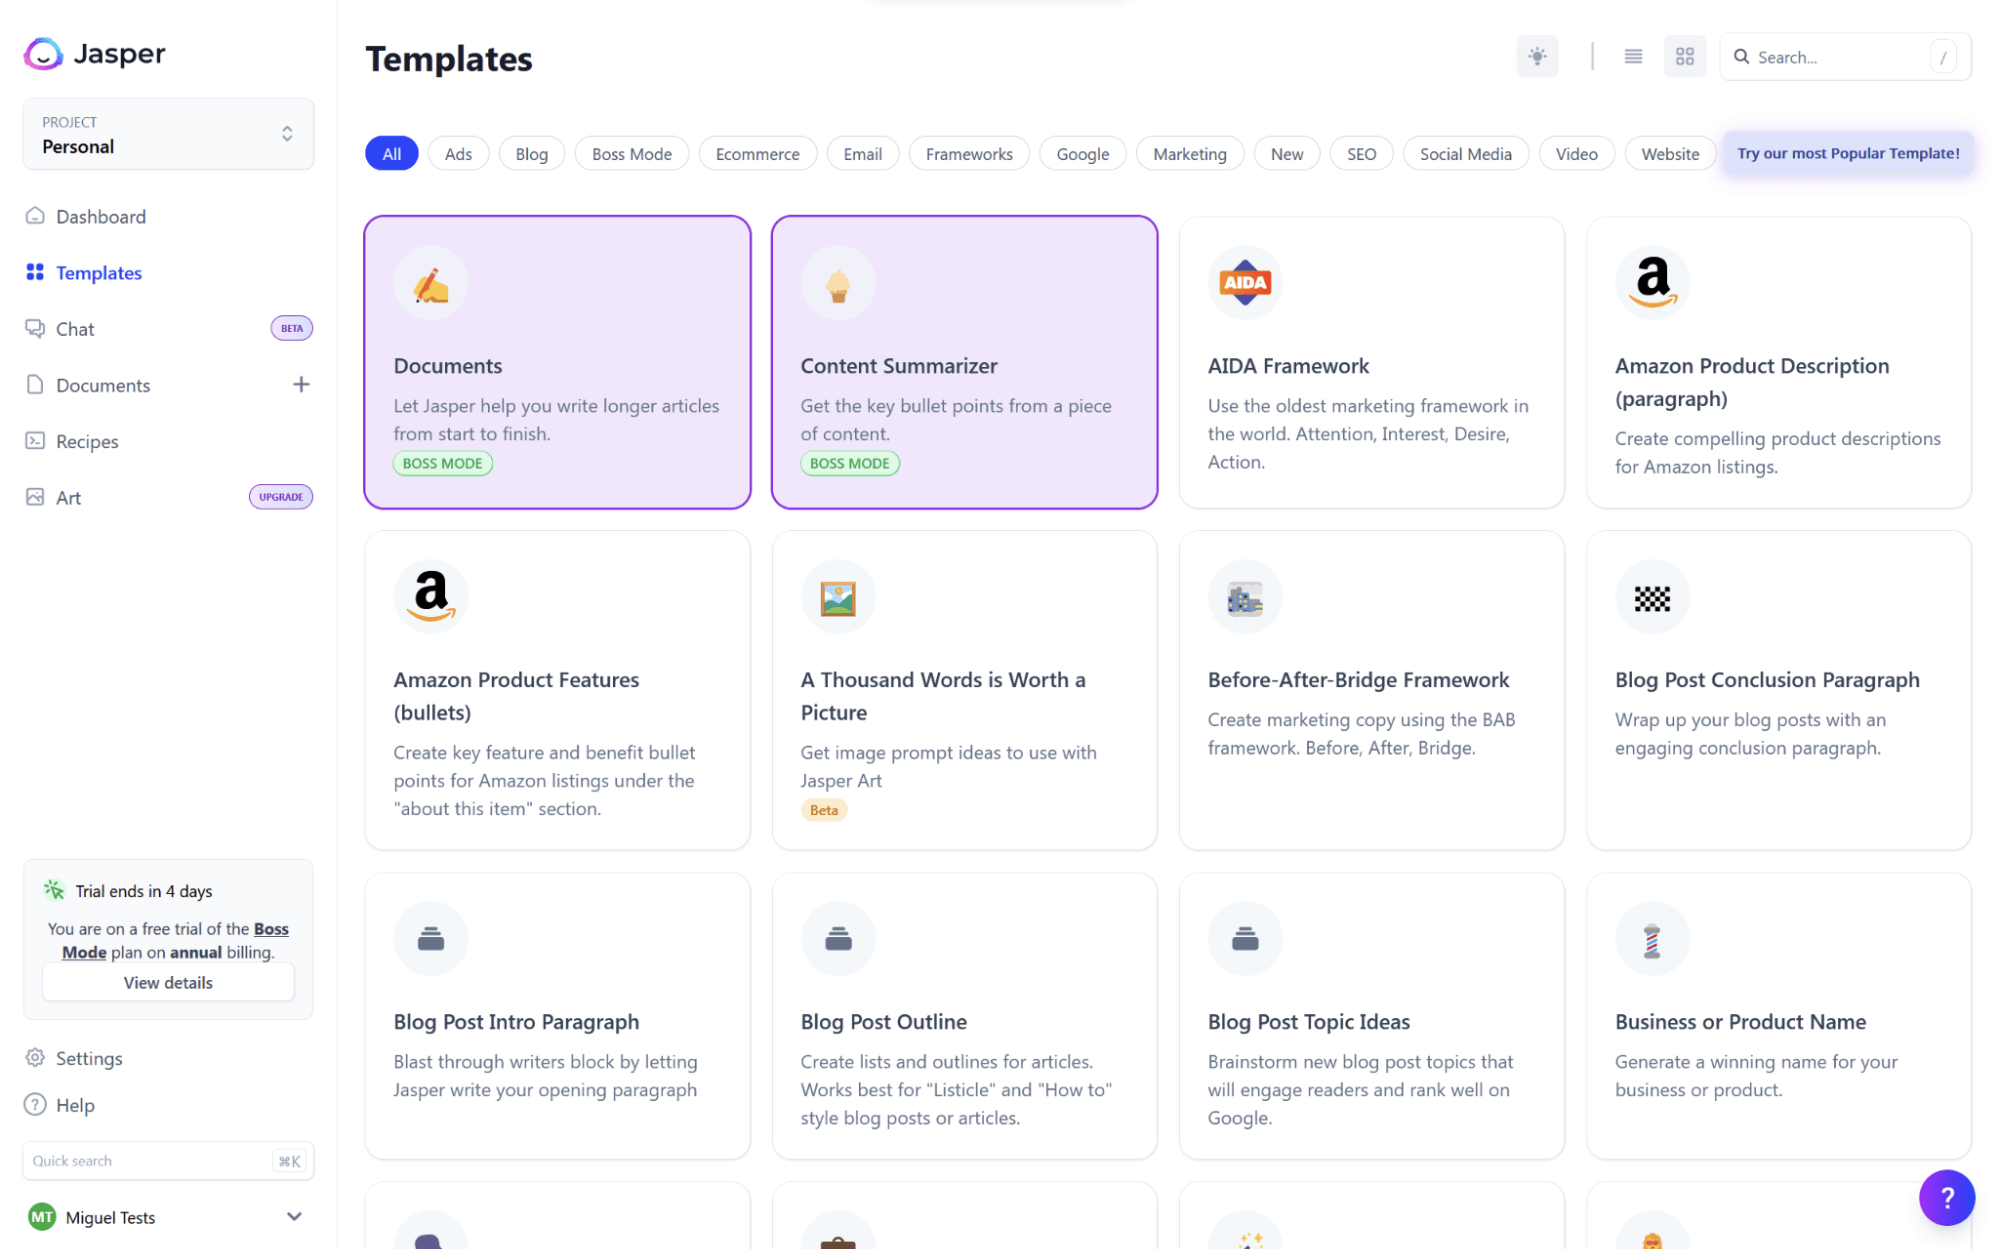This screenshot has width=1999, height=1250.
Task: Click the Business or Product Name title
Action: [1740, 1021]
